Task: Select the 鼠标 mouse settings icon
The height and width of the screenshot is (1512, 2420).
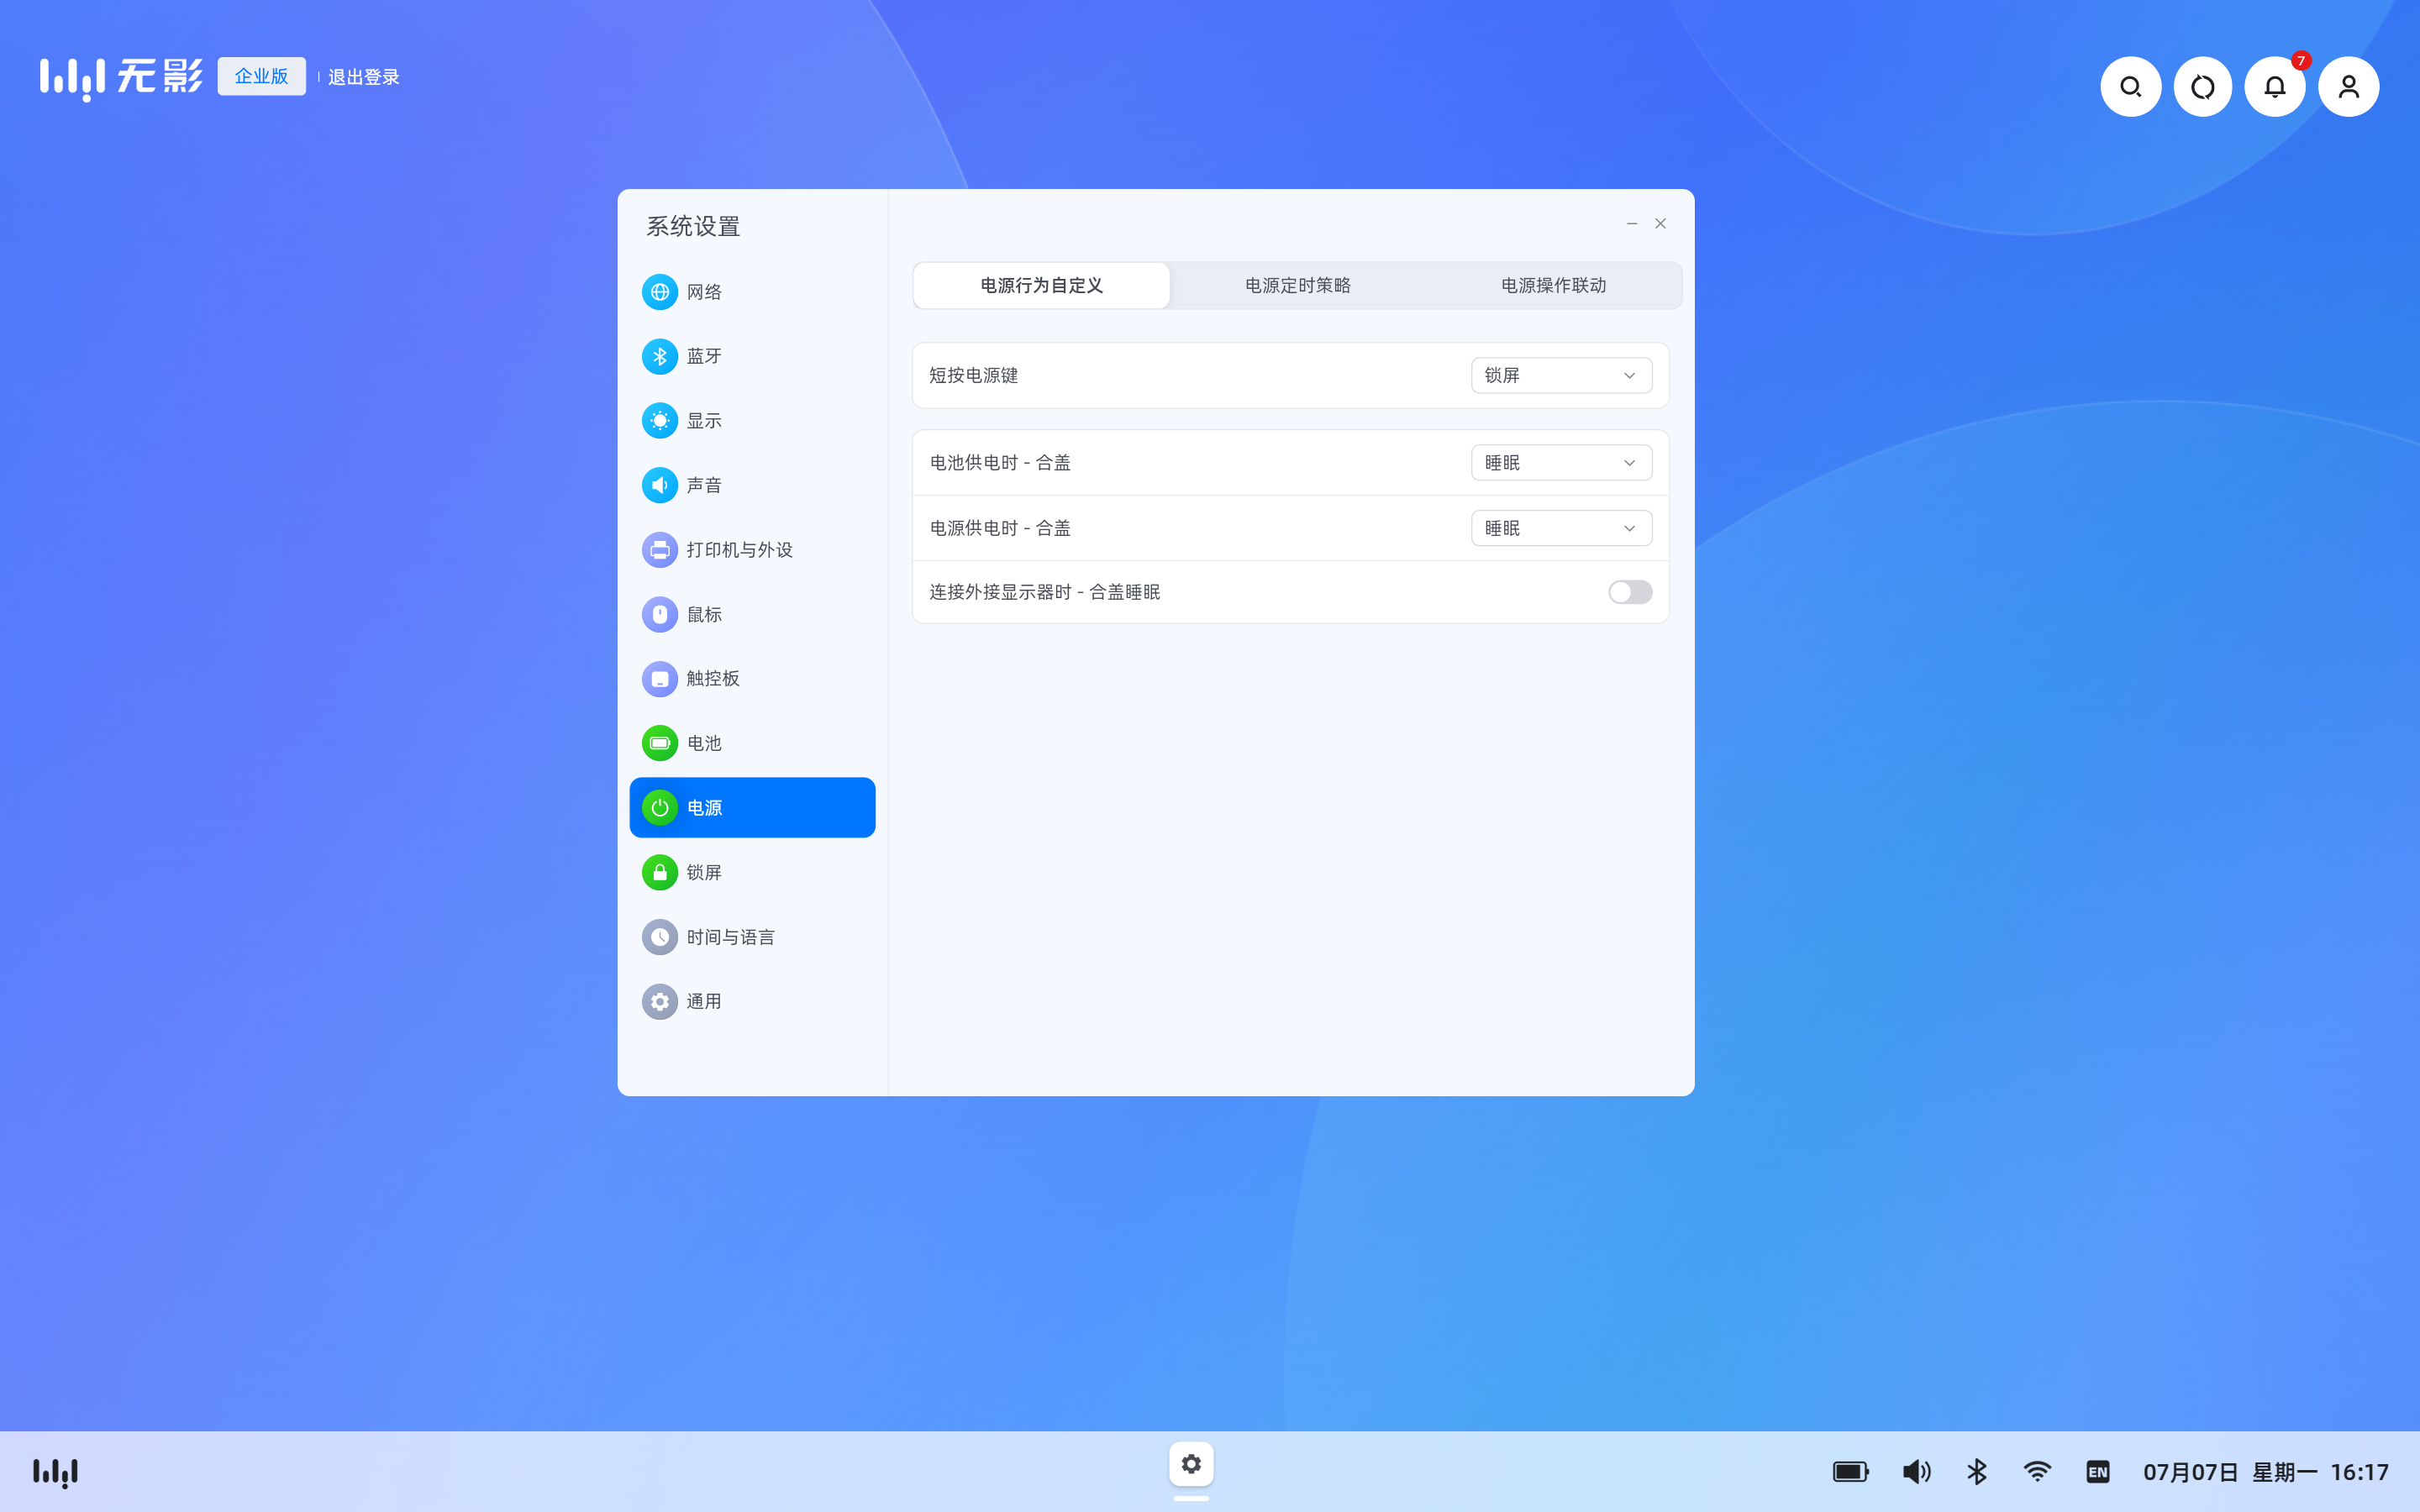Action: [659, 614]
